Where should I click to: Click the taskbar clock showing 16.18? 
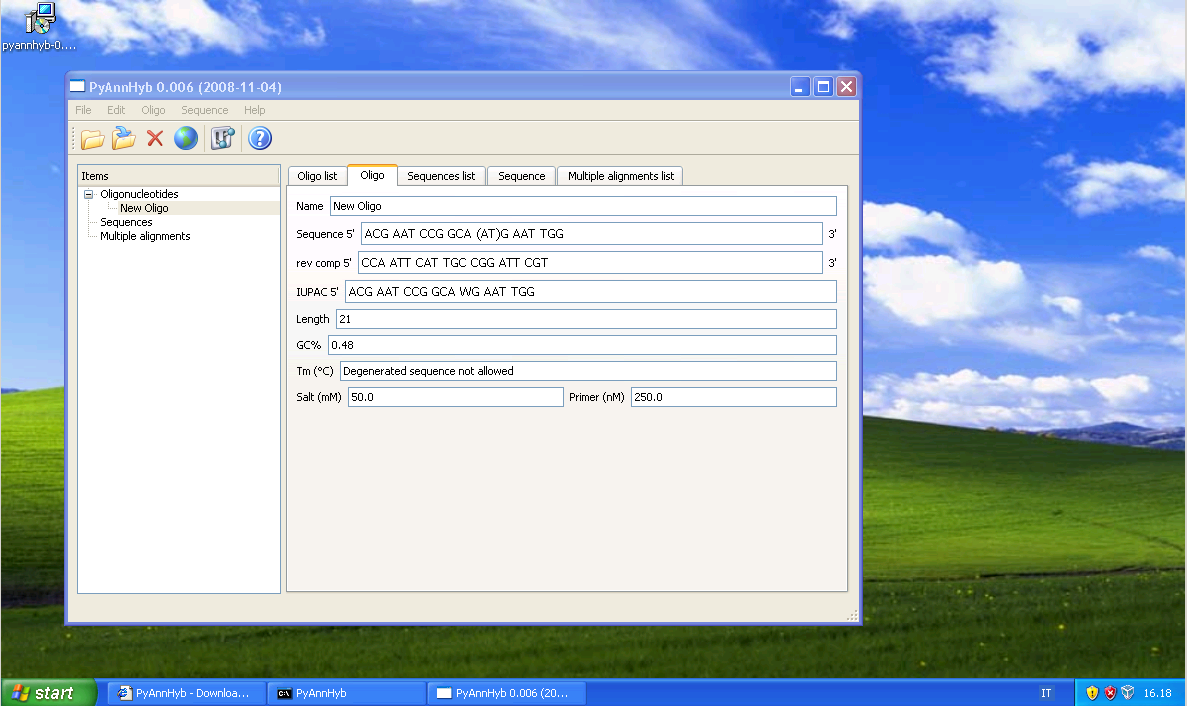click(1157, 693)
